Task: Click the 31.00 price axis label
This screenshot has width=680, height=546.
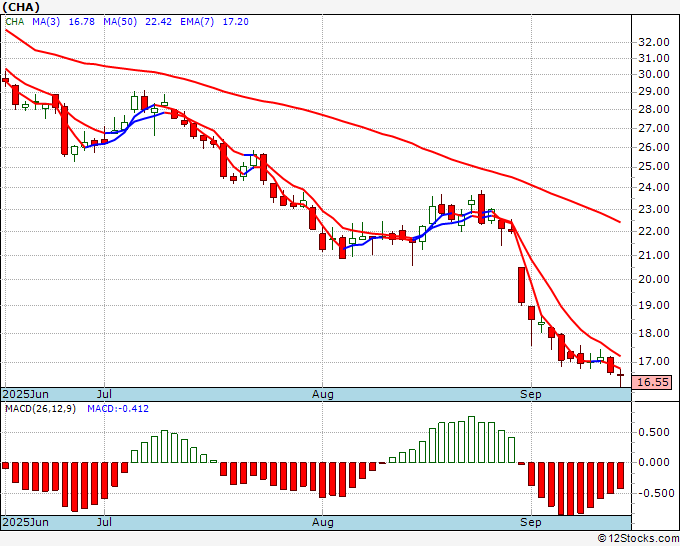Action: (x=654, y=58)
